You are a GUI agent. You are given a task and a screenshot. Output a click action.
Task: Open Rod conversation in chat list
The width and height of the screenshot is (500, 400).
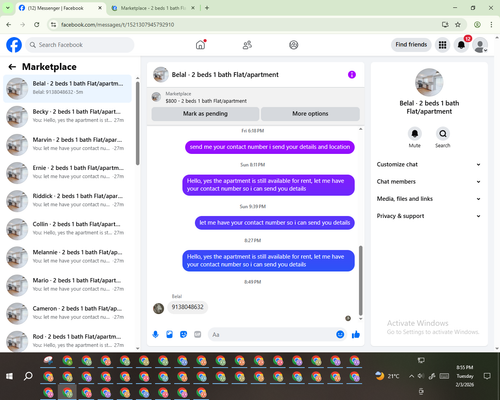tap(67, 341)
